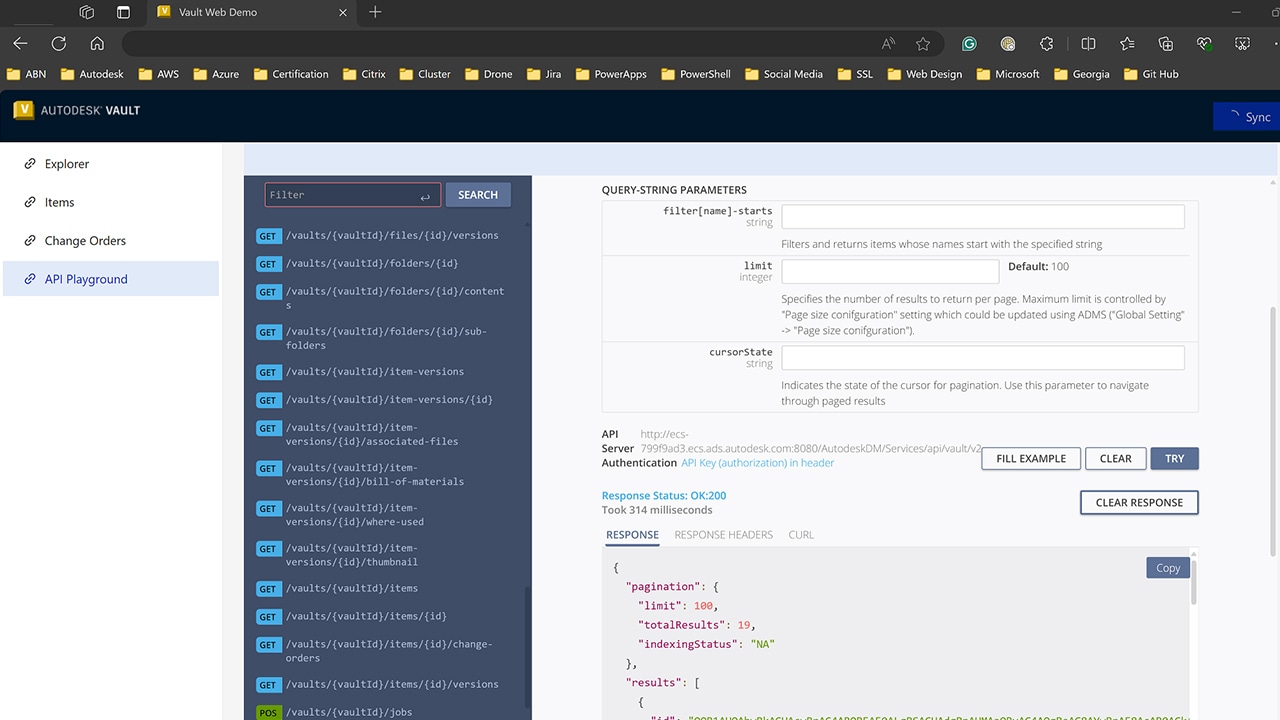Click the filter[name]-starts input field
Viewport: 1280px width, 720px height.
(982, 216)
